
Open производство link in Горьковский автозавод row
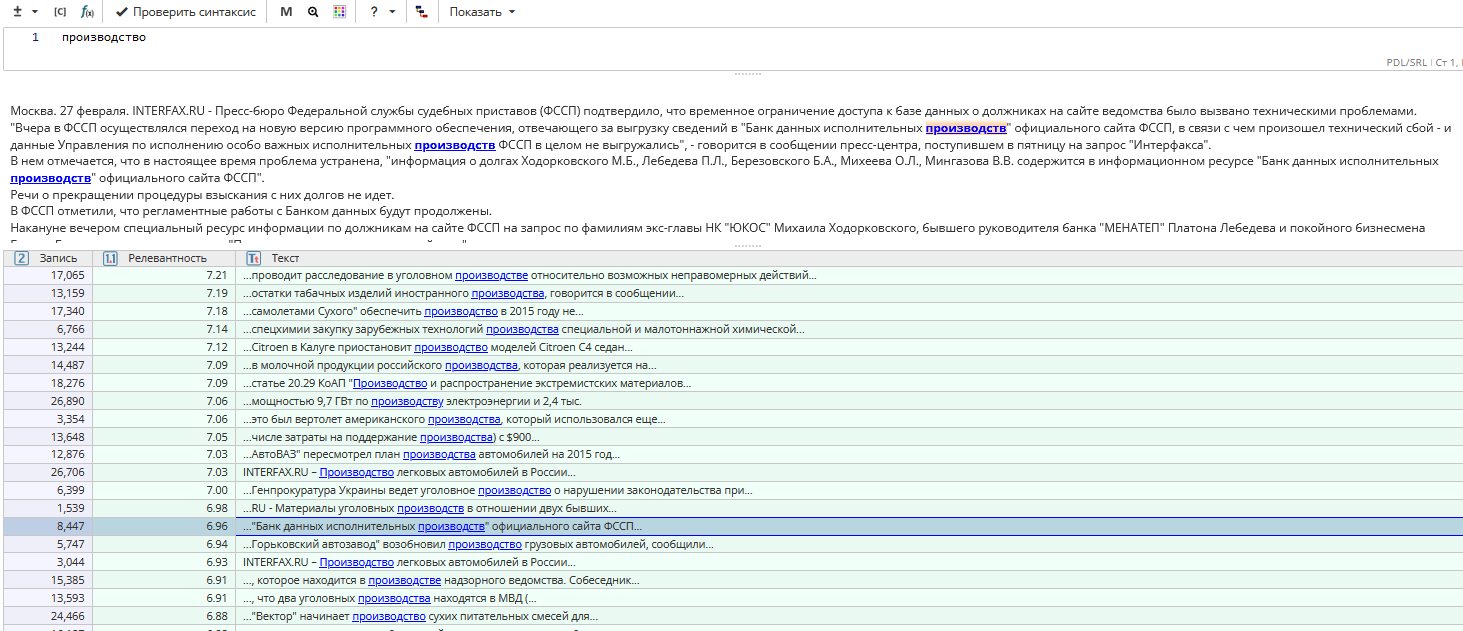485,544
